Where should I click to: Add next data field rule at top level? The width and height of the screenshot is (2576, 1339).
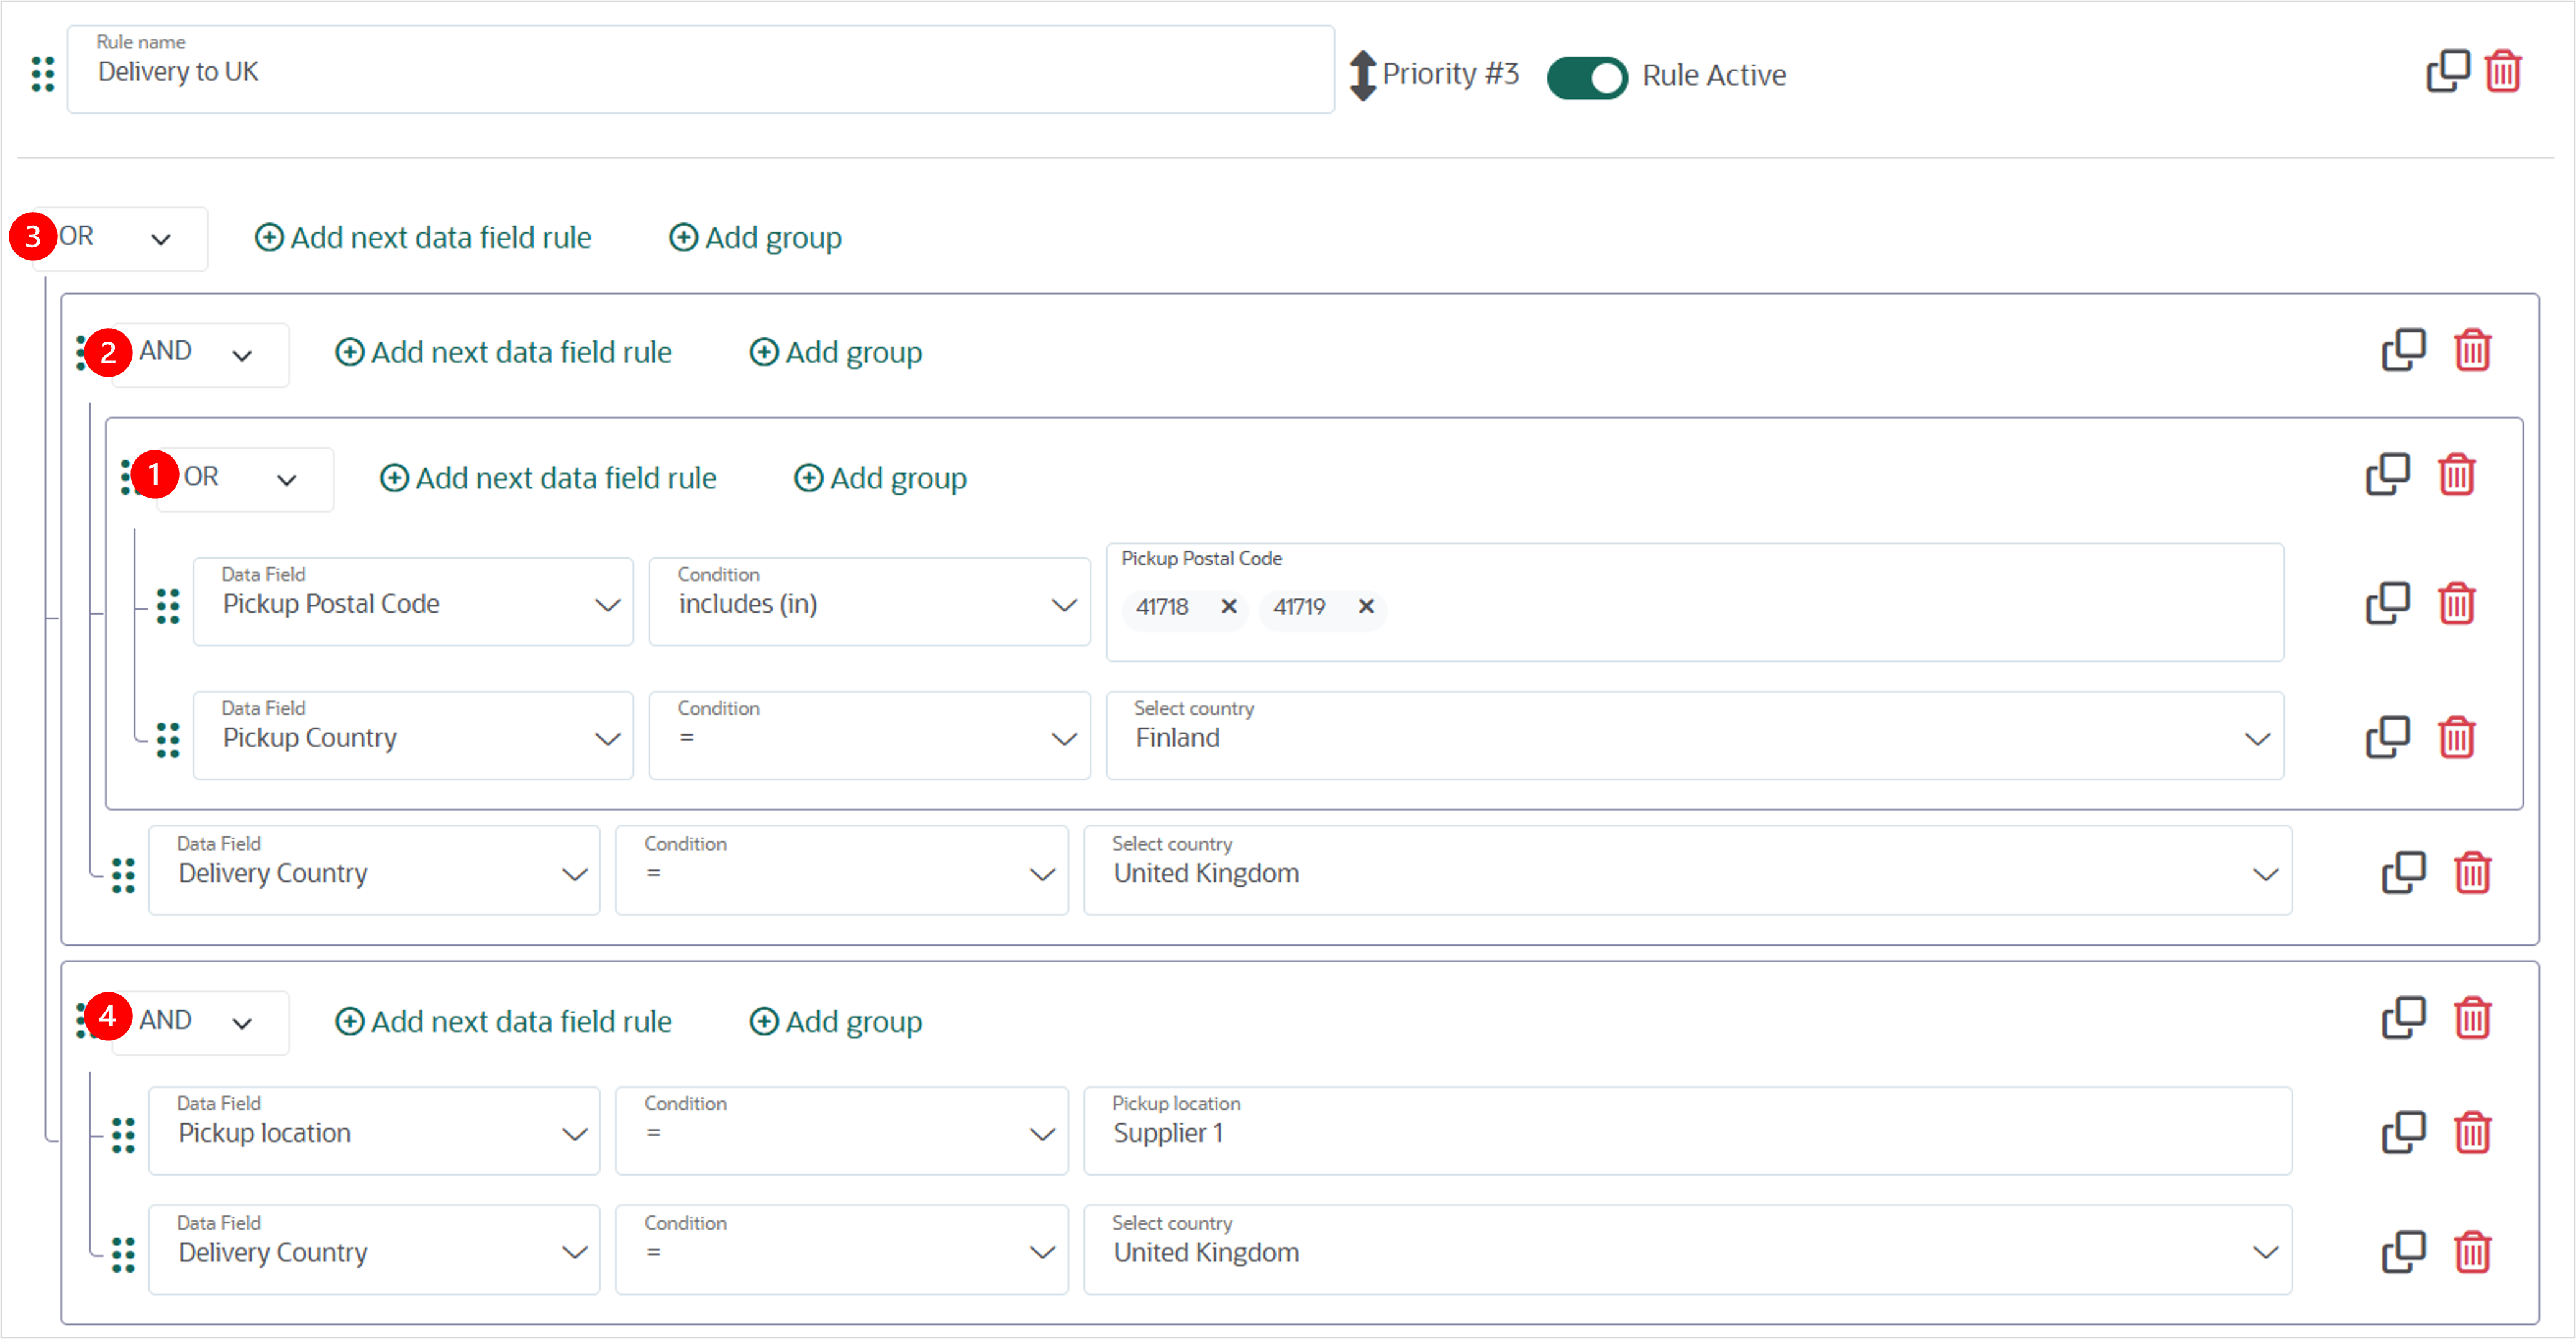click(x=423, y=238)
